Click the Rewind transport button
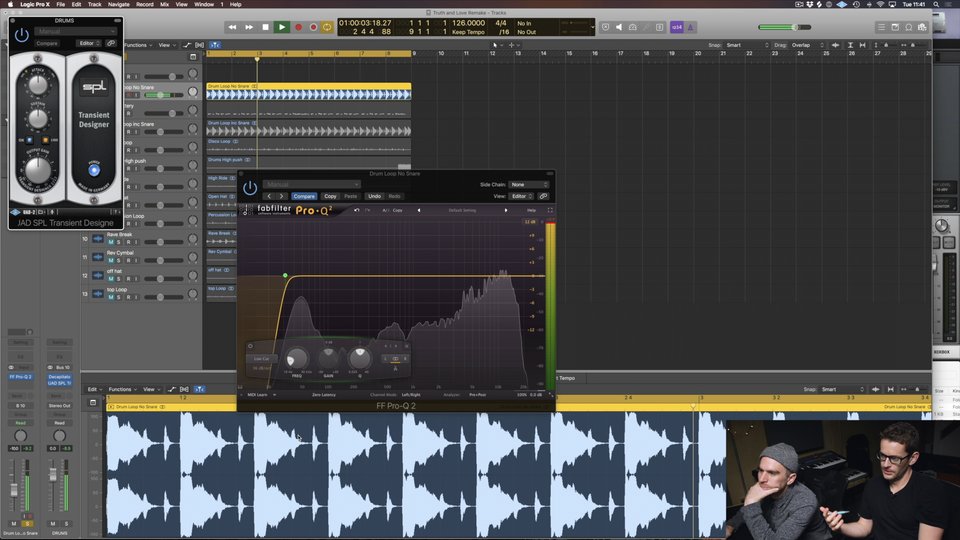 pyautogui.click(x=232, y=27)
